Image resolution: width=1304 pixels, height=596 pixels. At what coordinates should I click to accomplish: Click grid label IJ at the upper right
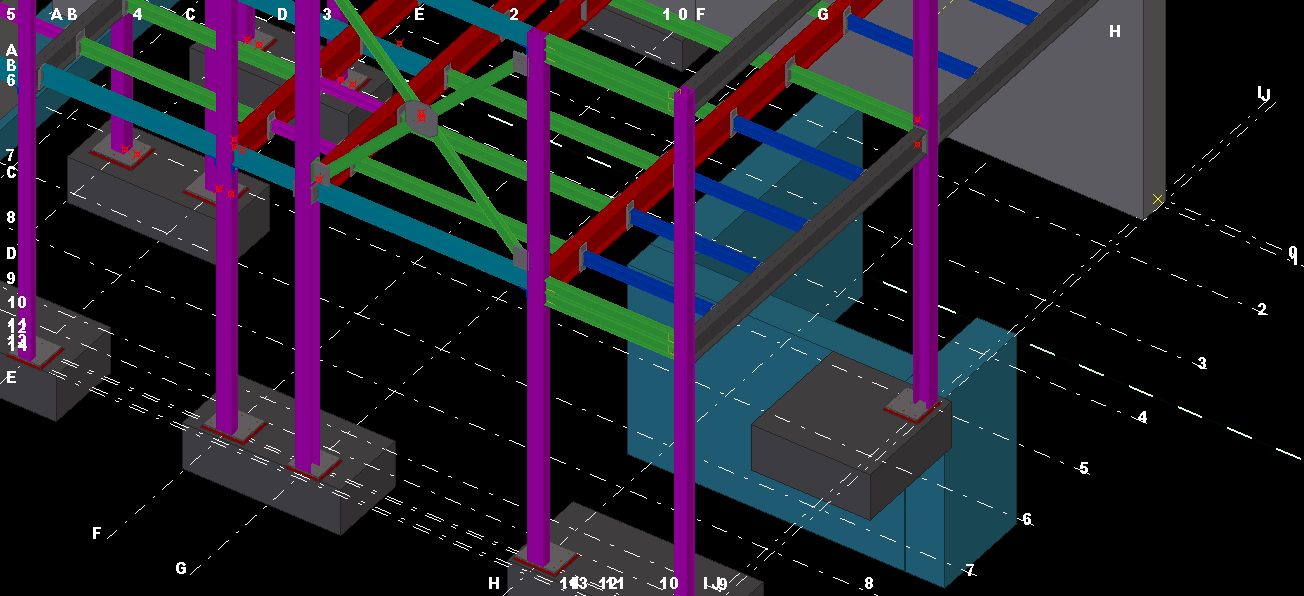(x=1264, y=94)
